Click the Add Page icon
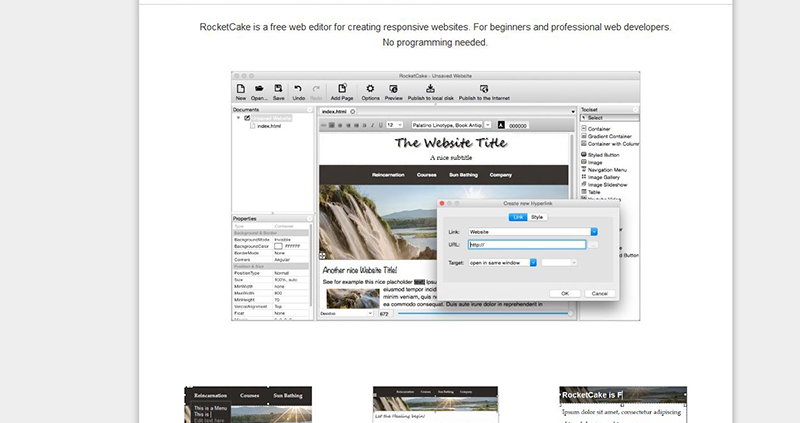 coord(342,88)
